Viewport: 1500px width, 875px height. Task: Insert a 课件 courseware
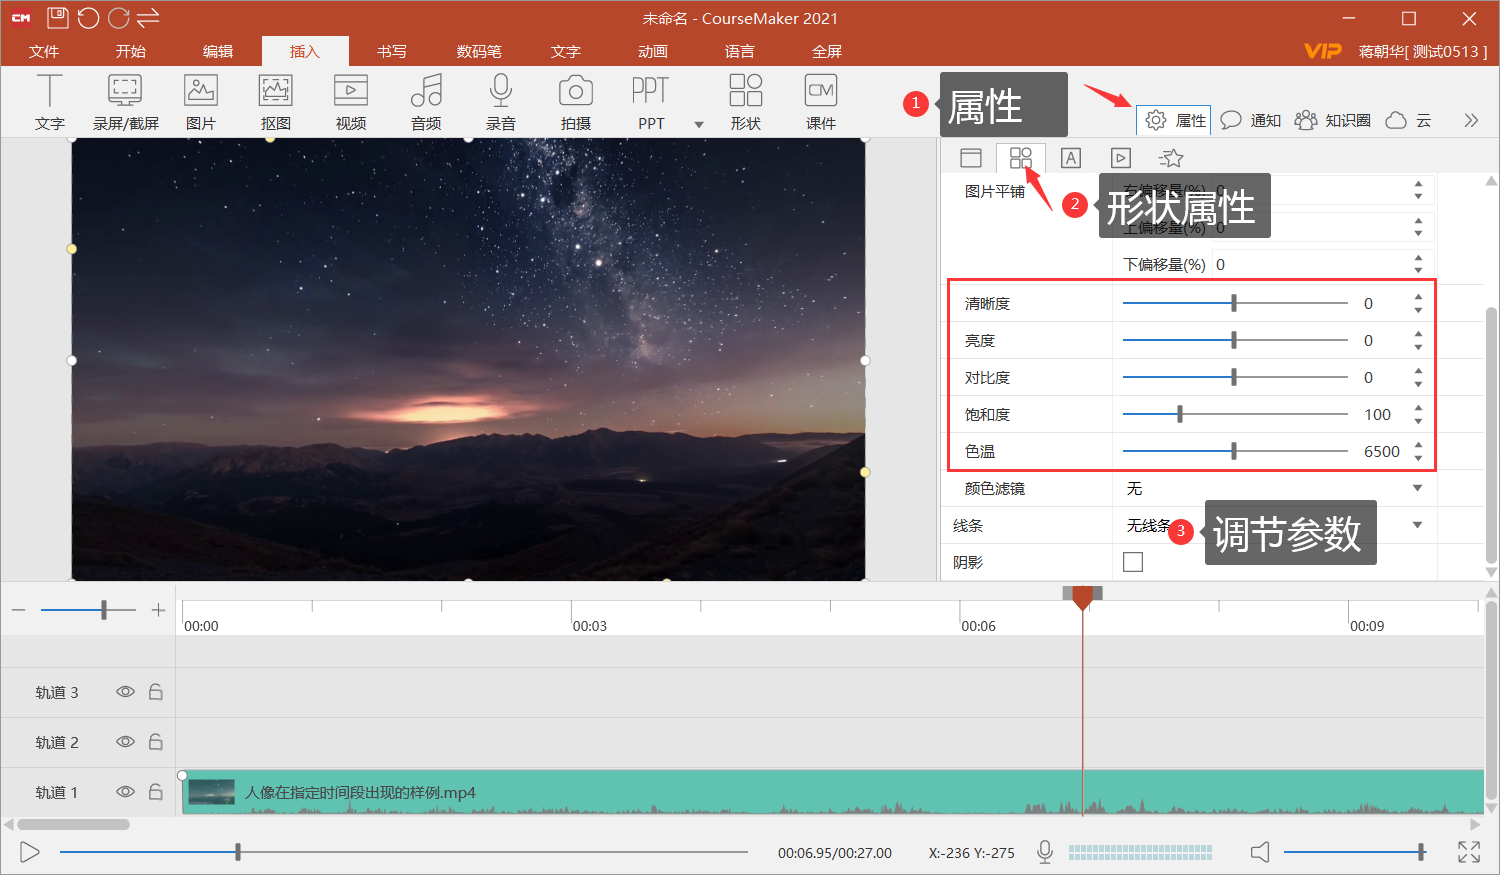821,102
